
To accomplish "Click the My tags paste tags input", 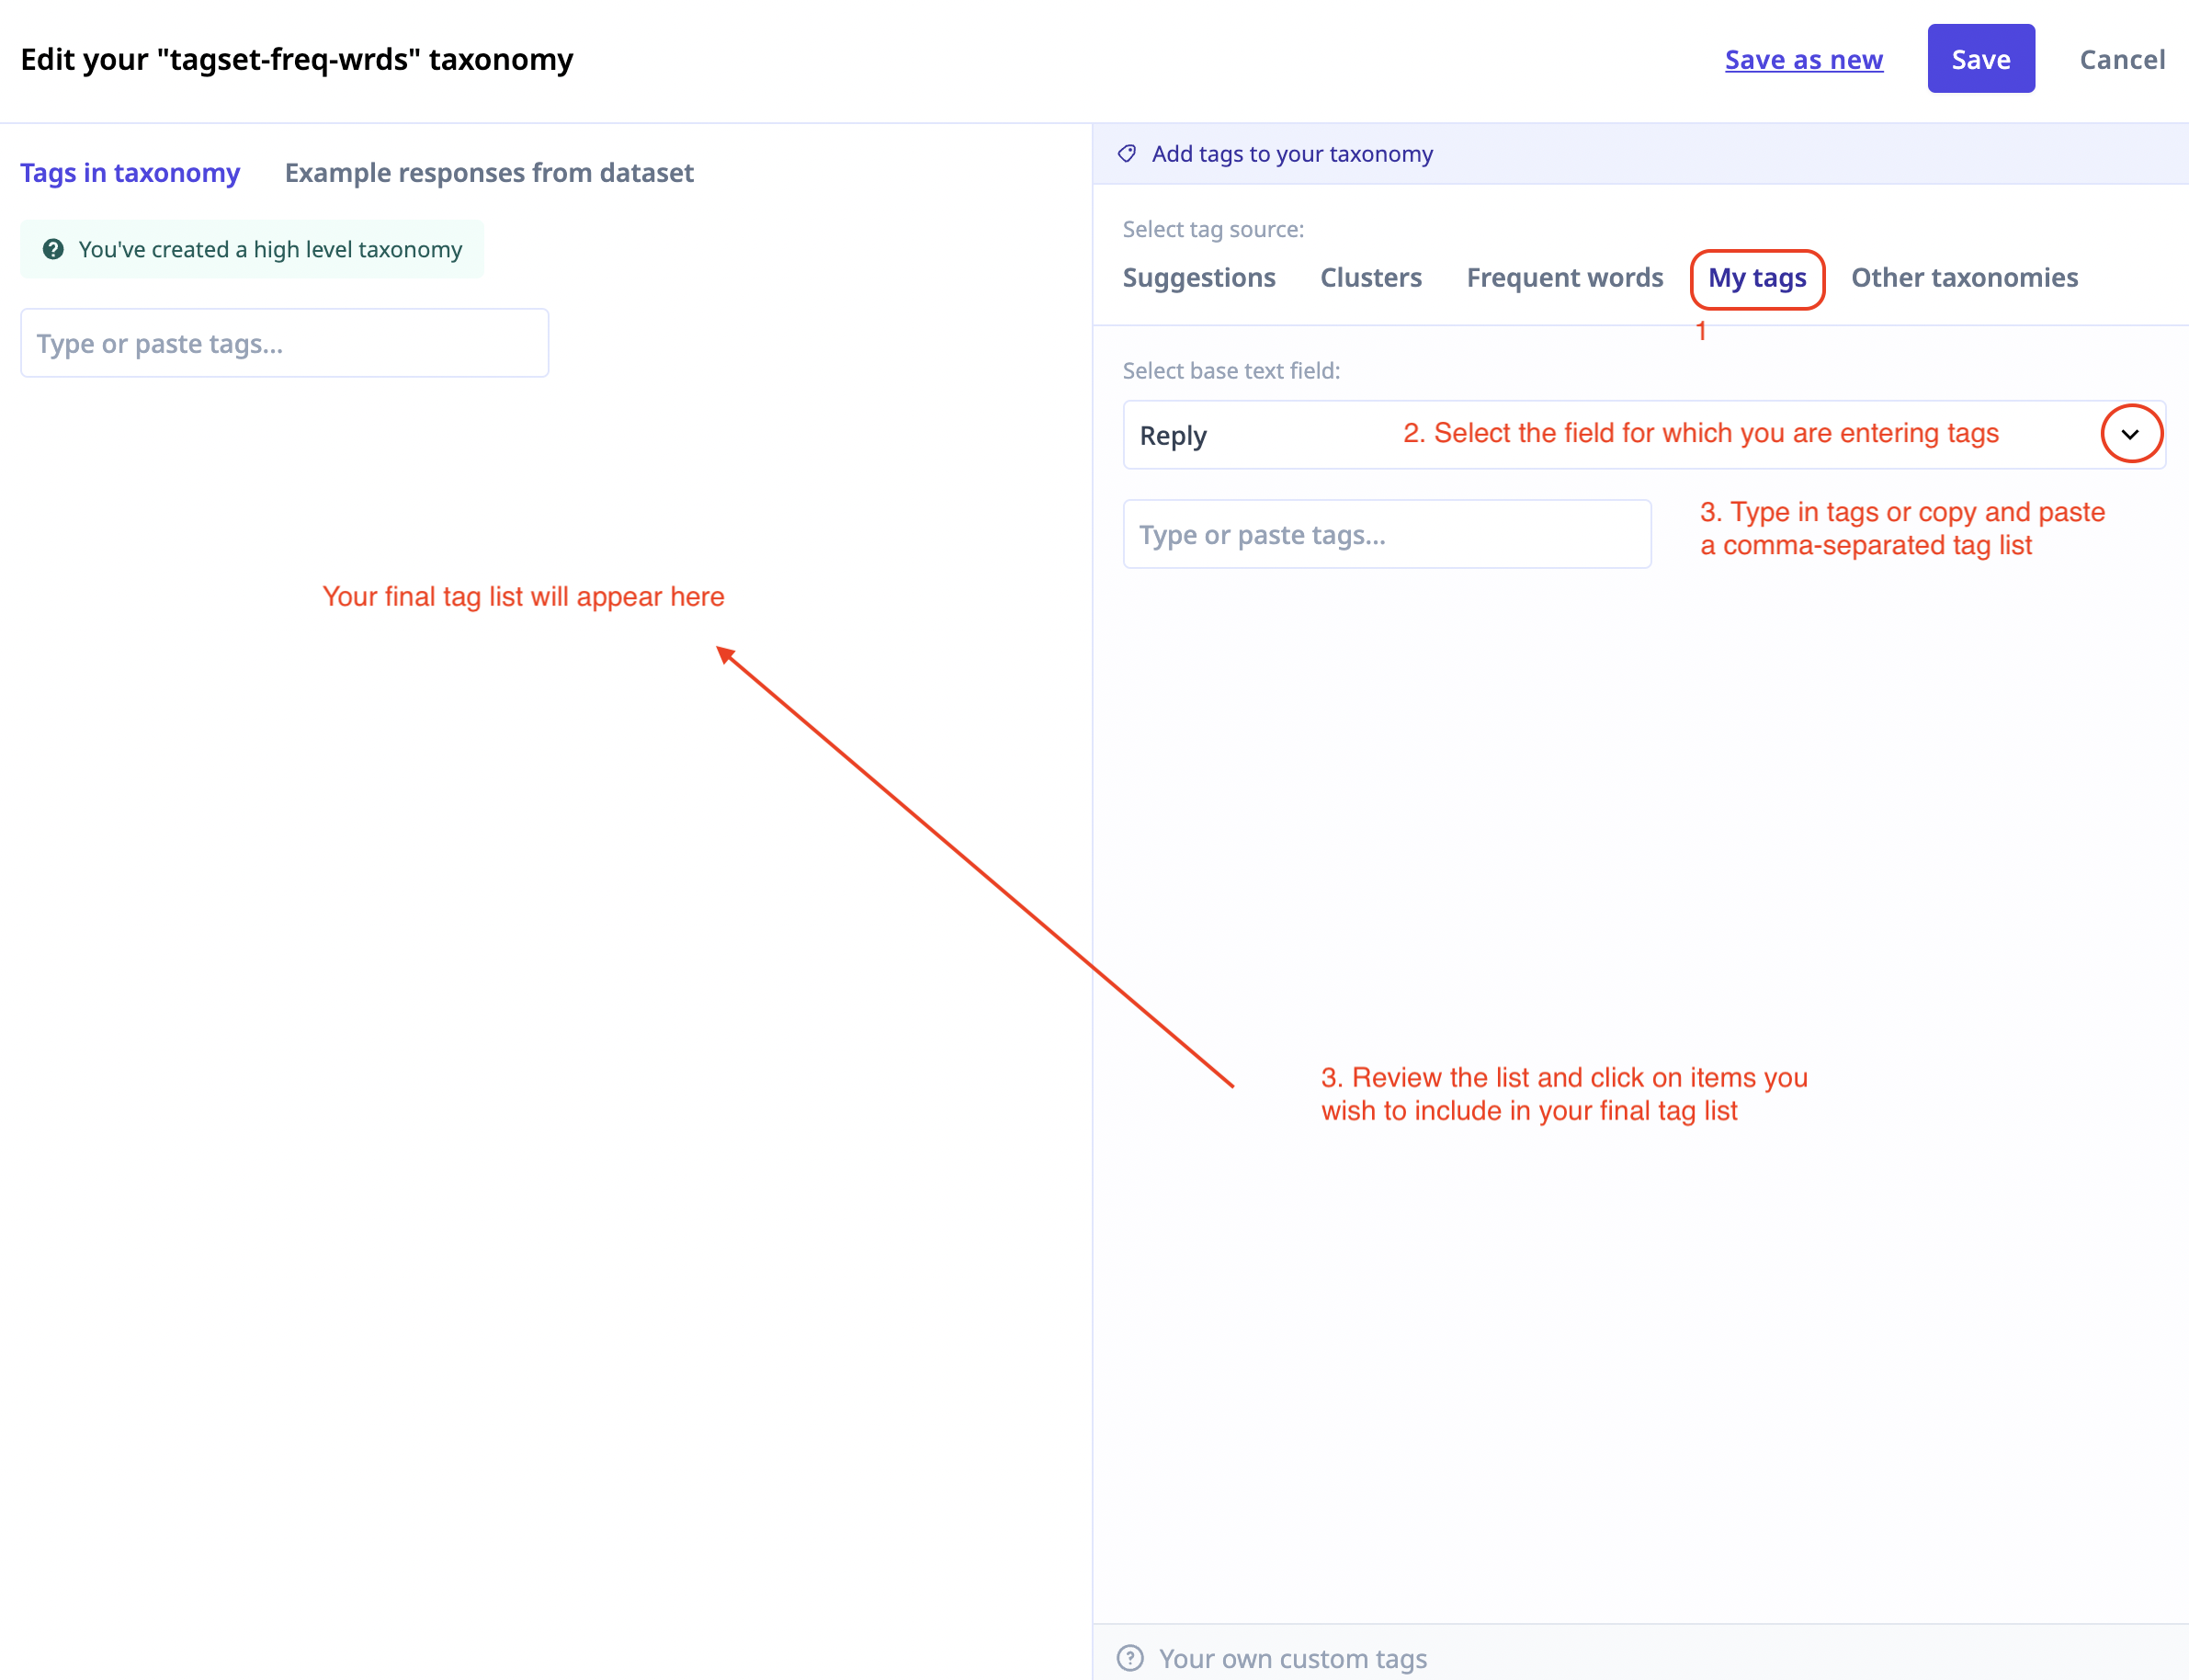I will click(x=1386, y=534).
